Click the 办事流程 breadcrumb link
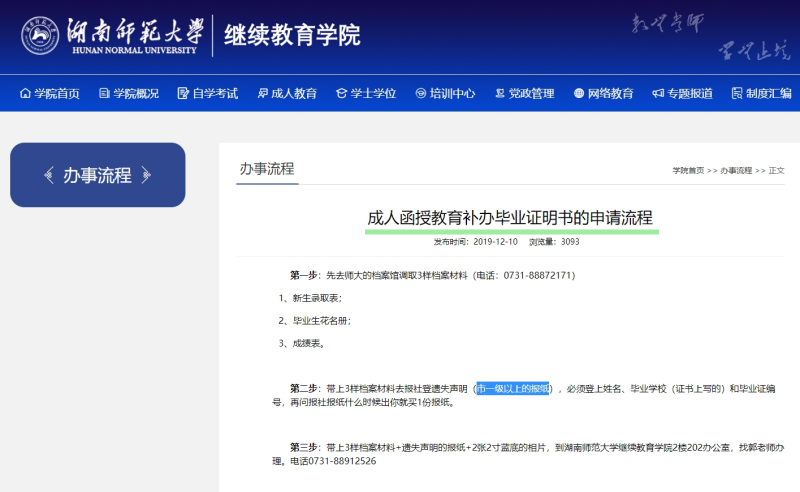The width and height of the screenshot is (800, 492). click(x=736, y=170)
